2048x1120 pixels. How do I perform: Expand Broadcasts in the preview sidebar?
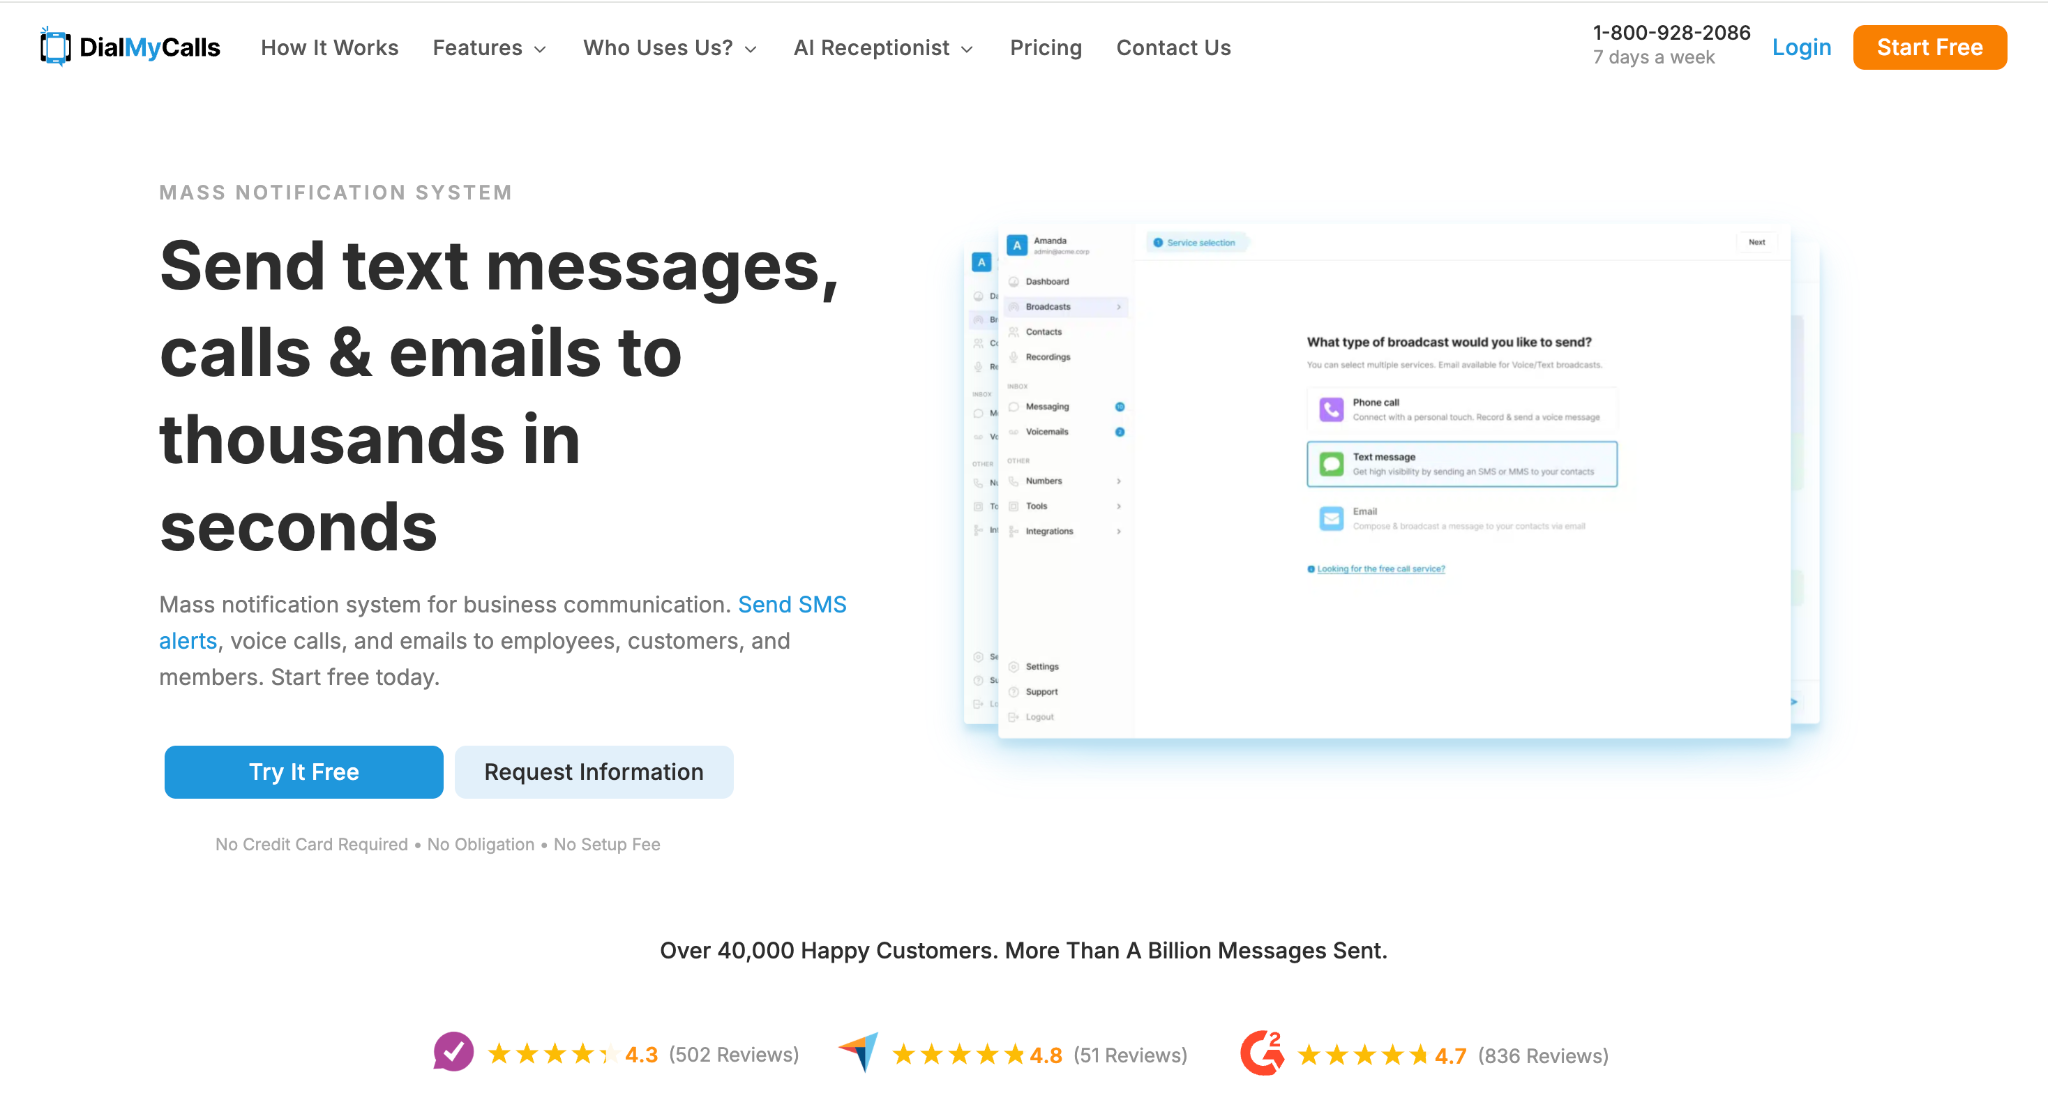coord(1067,307)
